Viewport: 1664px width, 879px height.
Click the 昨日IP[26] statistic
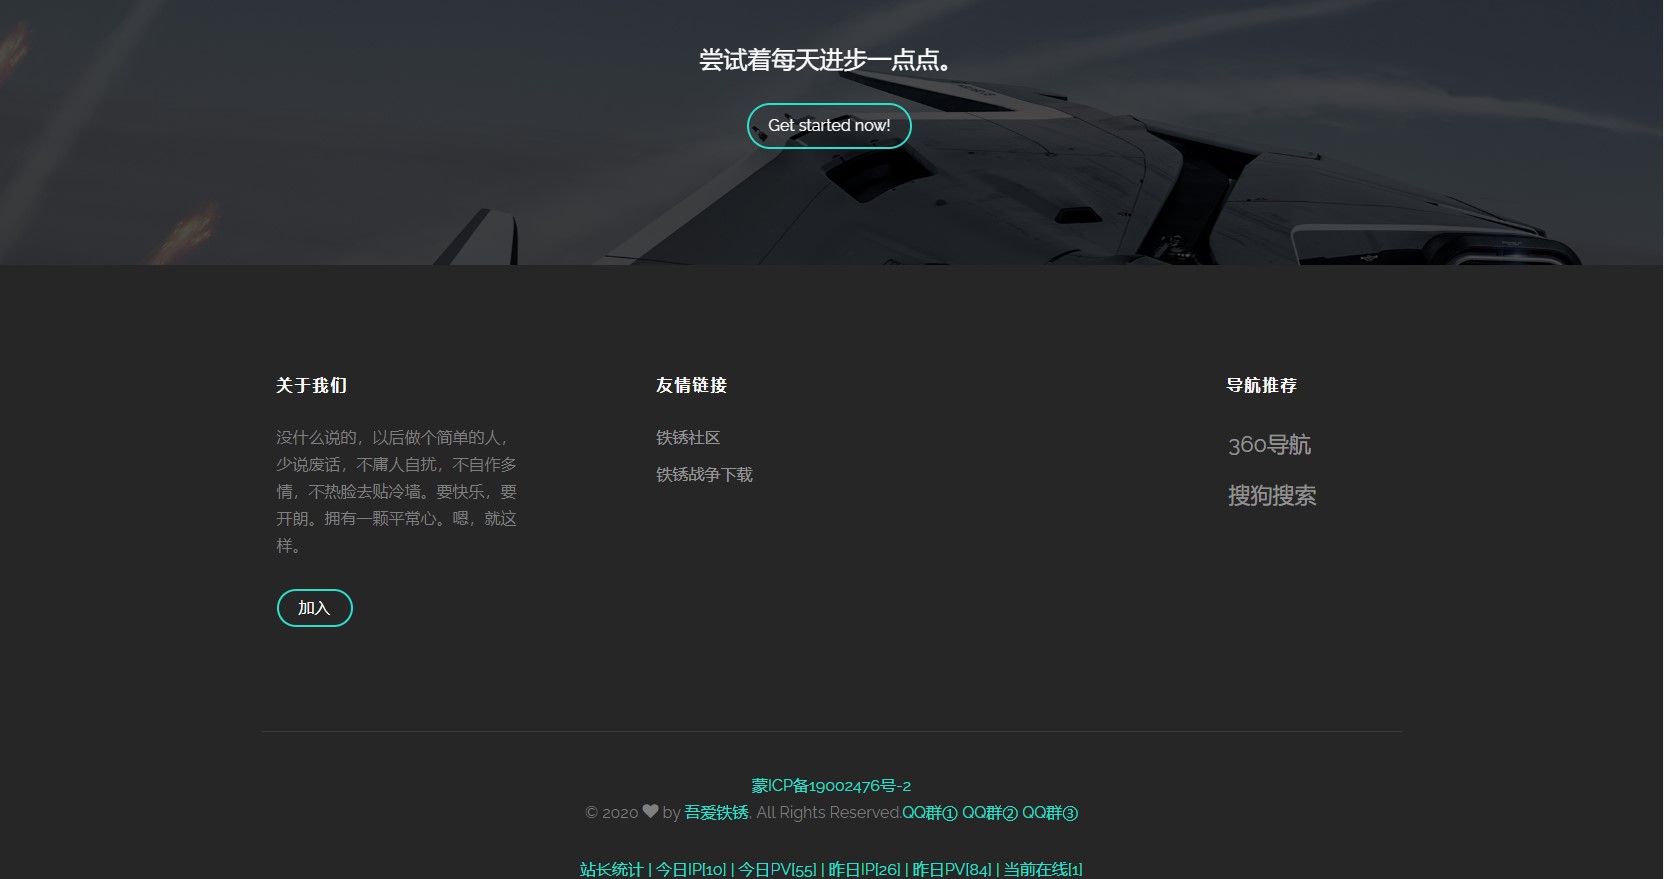[x=864, y=869]
